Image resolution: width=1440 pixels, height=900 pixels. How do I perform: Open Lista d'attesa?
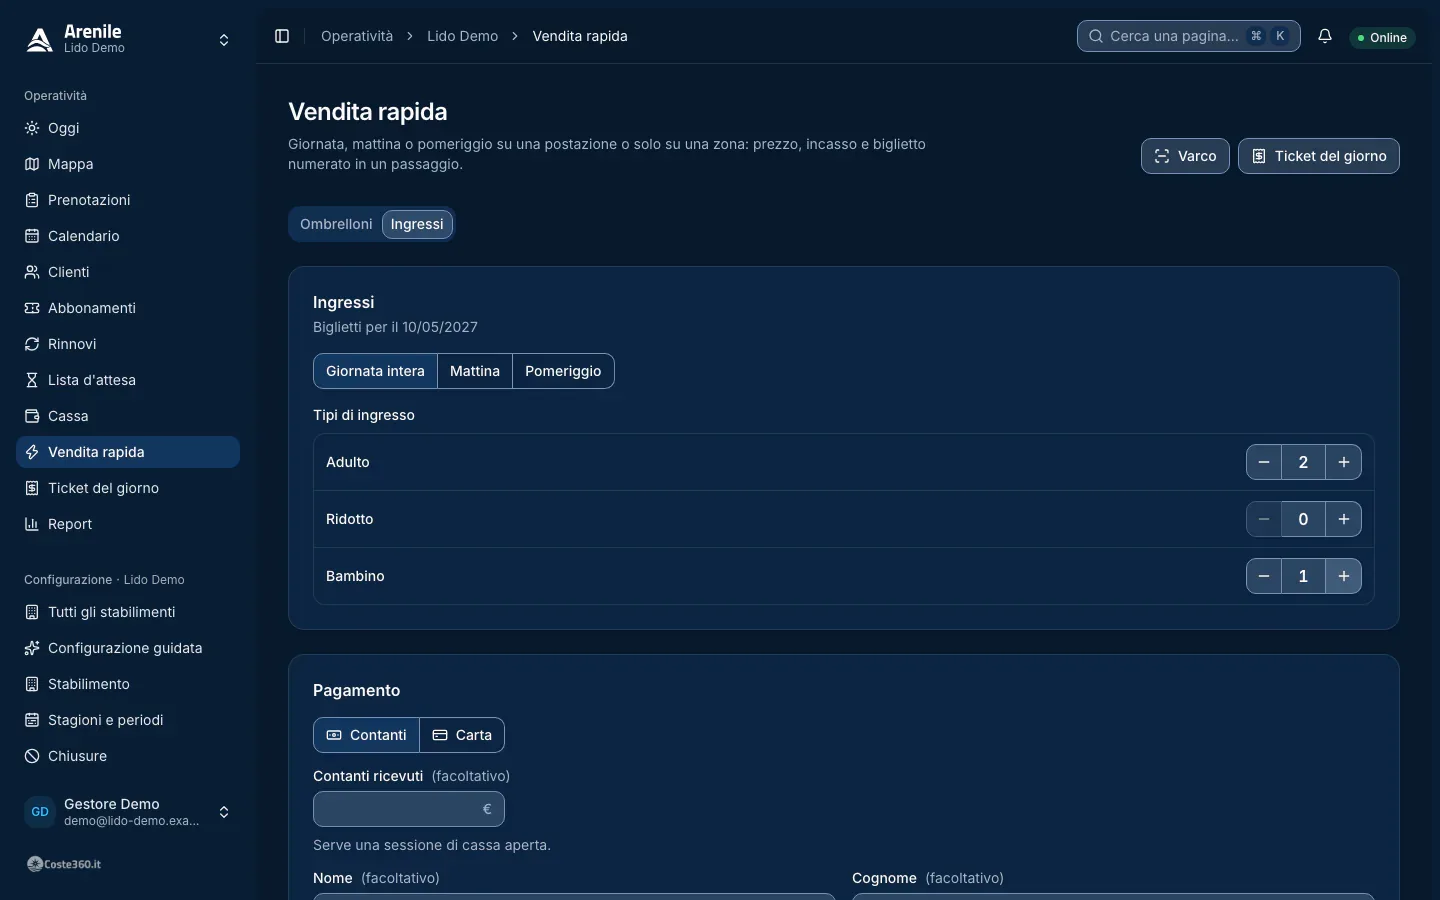(128, 380)
